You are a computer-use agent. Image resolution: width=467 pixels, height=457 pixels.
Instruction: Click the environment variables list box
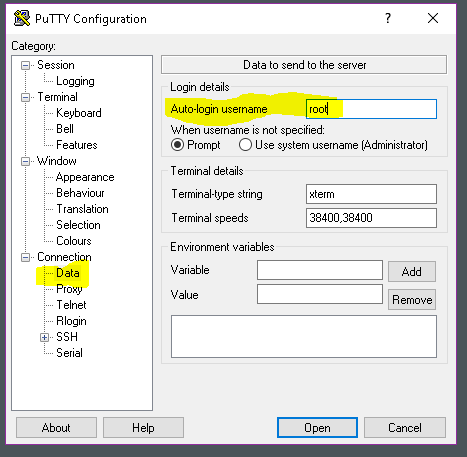pyautogui.click(x=304, y=337)
